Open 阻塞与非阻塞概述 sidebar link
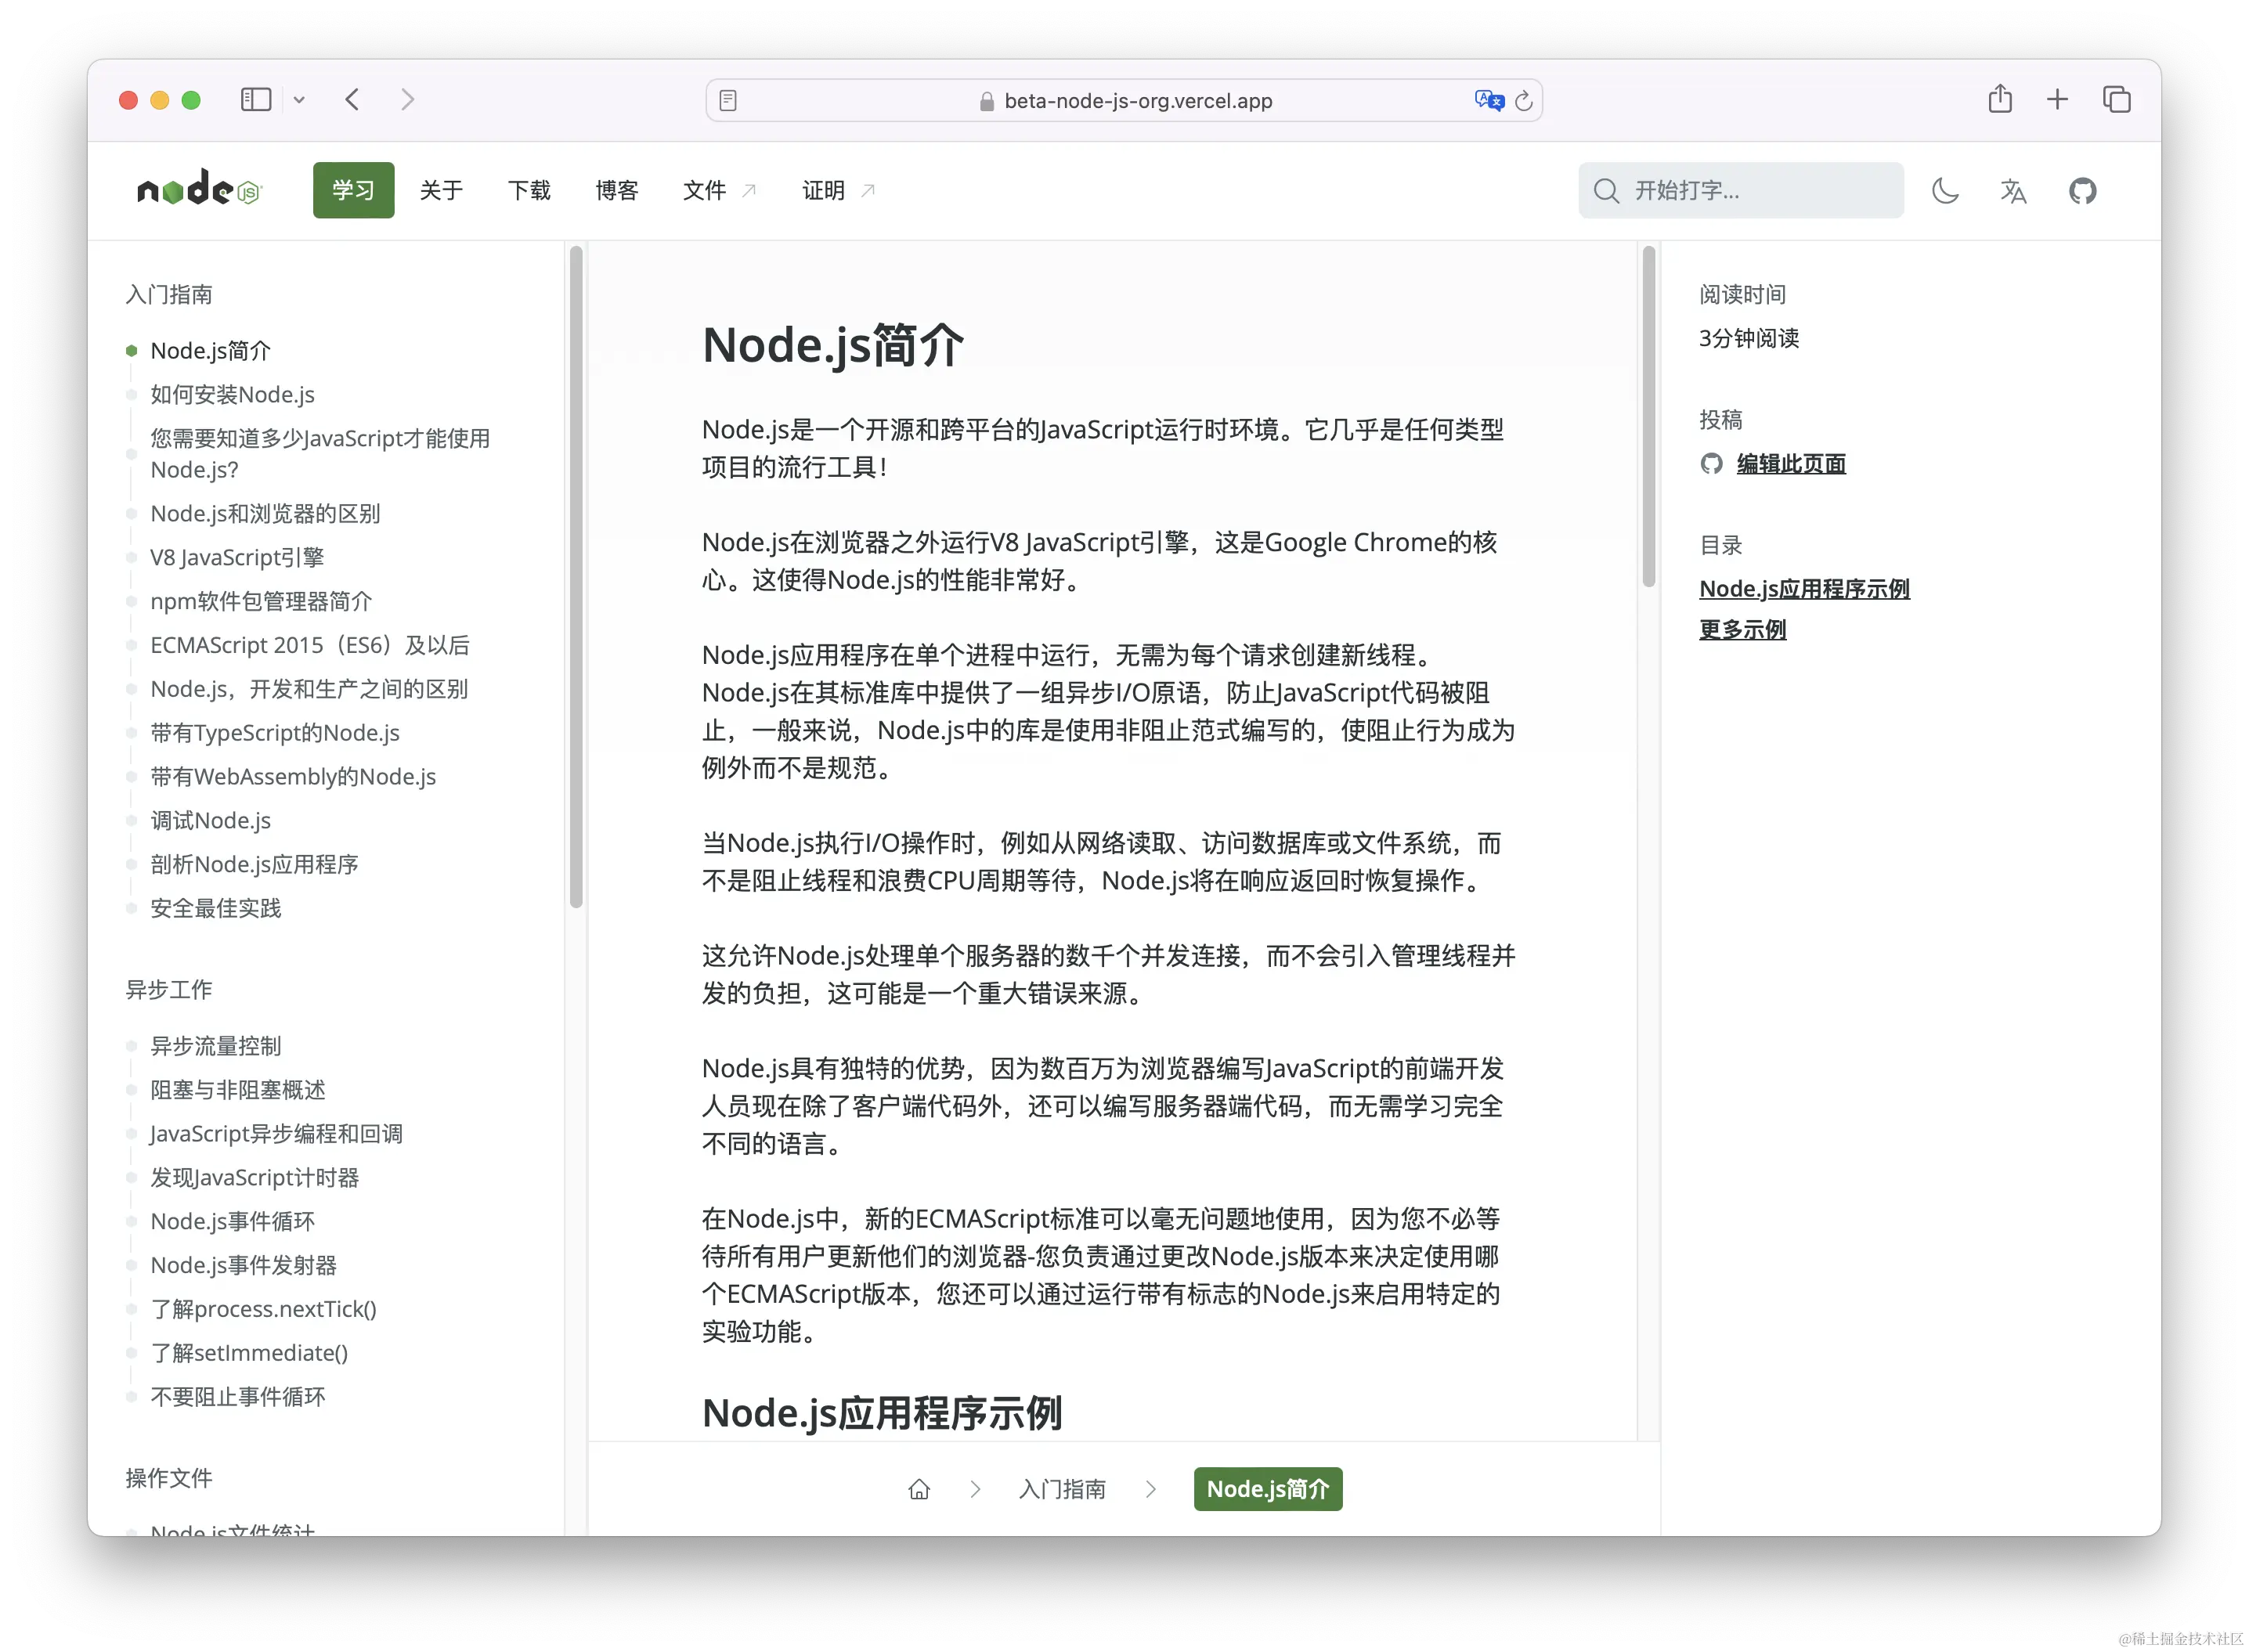The width and height of the screenshot is (2249, 1652). click(238, 1091)
